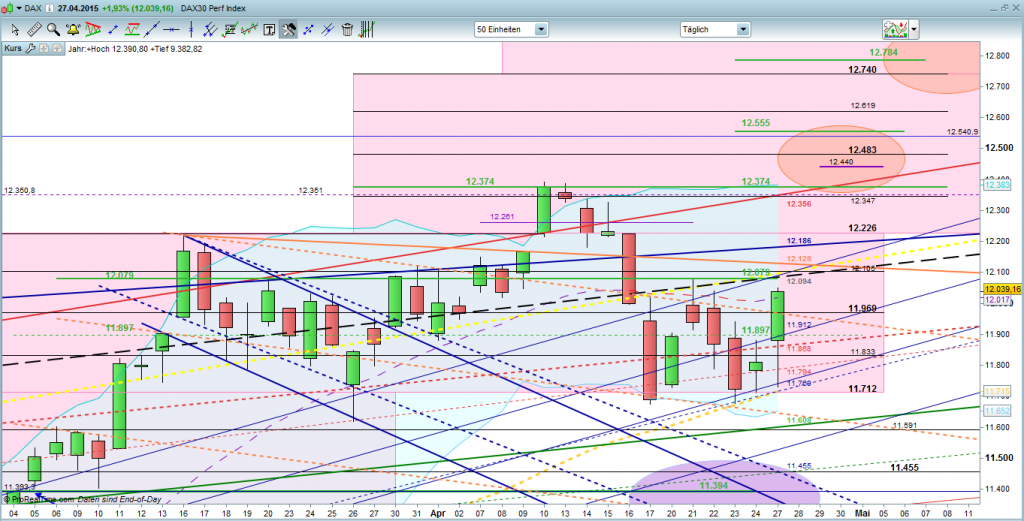Click the candlestick chart icon in title bar
Image resolution: width=1024 pixels, height=521 pixels.
click(7, 8)
